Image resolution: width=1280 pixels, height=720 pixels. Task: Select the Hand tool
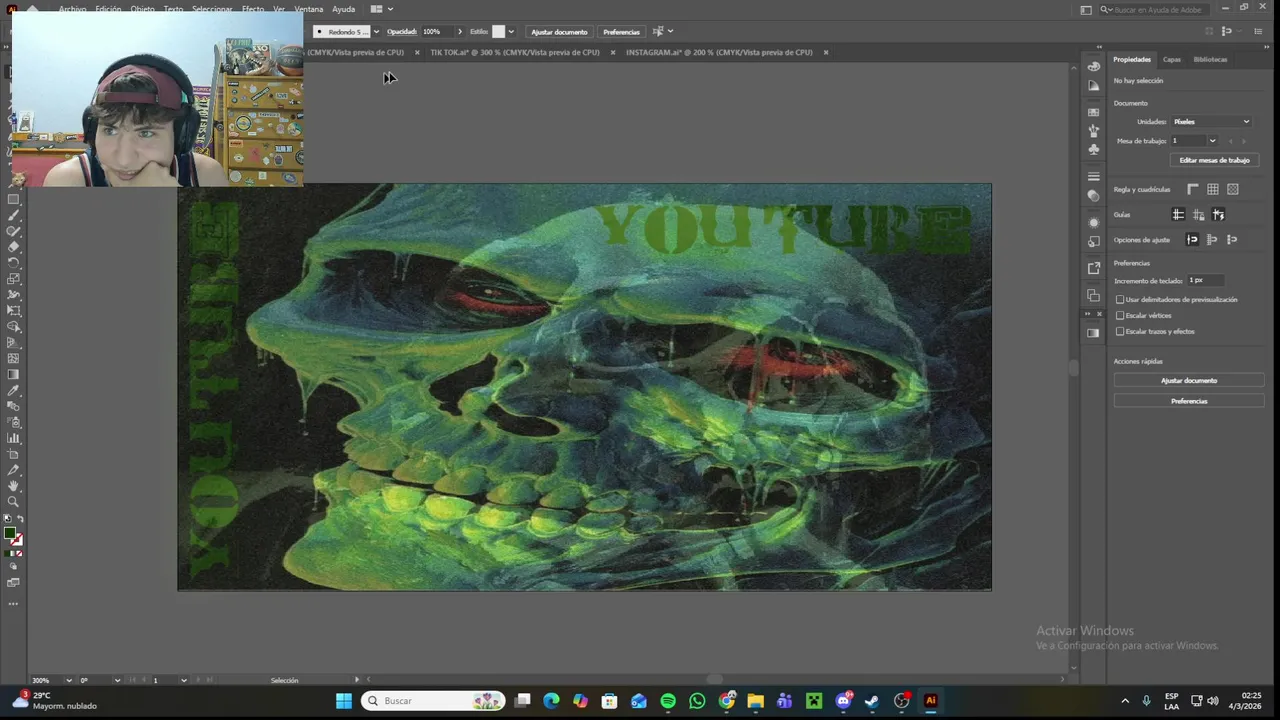13,487
